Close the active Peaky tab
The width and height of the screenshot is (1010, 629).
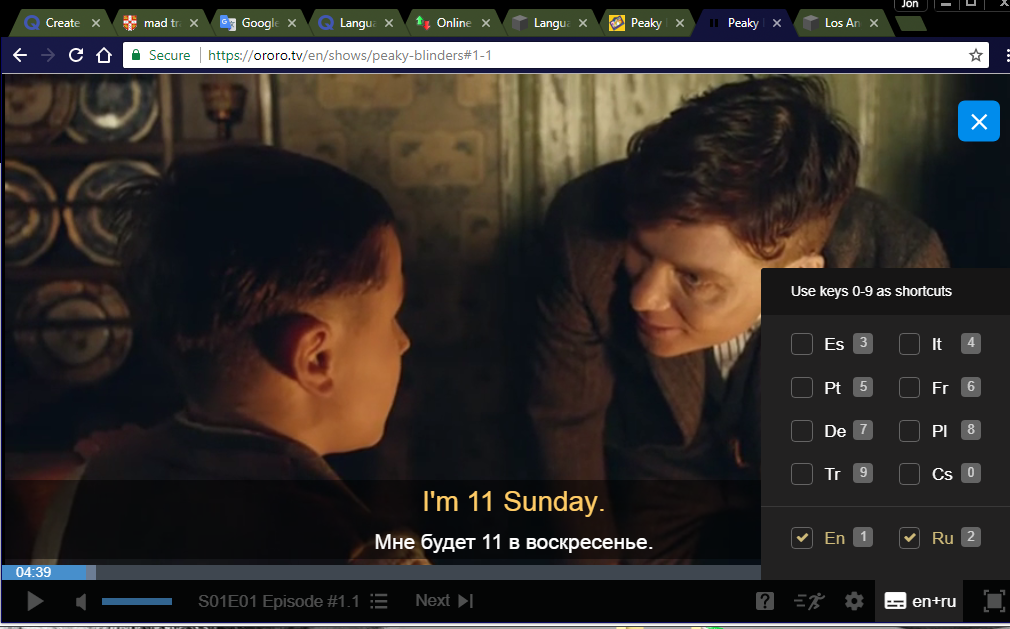777,23
